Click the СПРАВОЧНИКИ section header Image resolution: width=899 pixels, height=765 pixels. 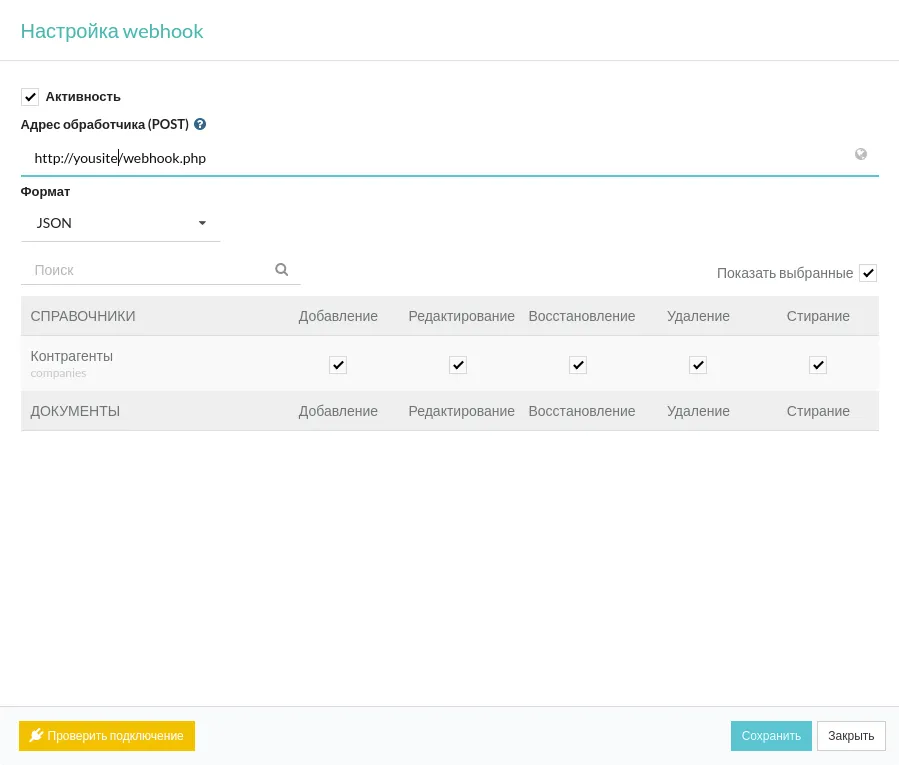point(83,316)
